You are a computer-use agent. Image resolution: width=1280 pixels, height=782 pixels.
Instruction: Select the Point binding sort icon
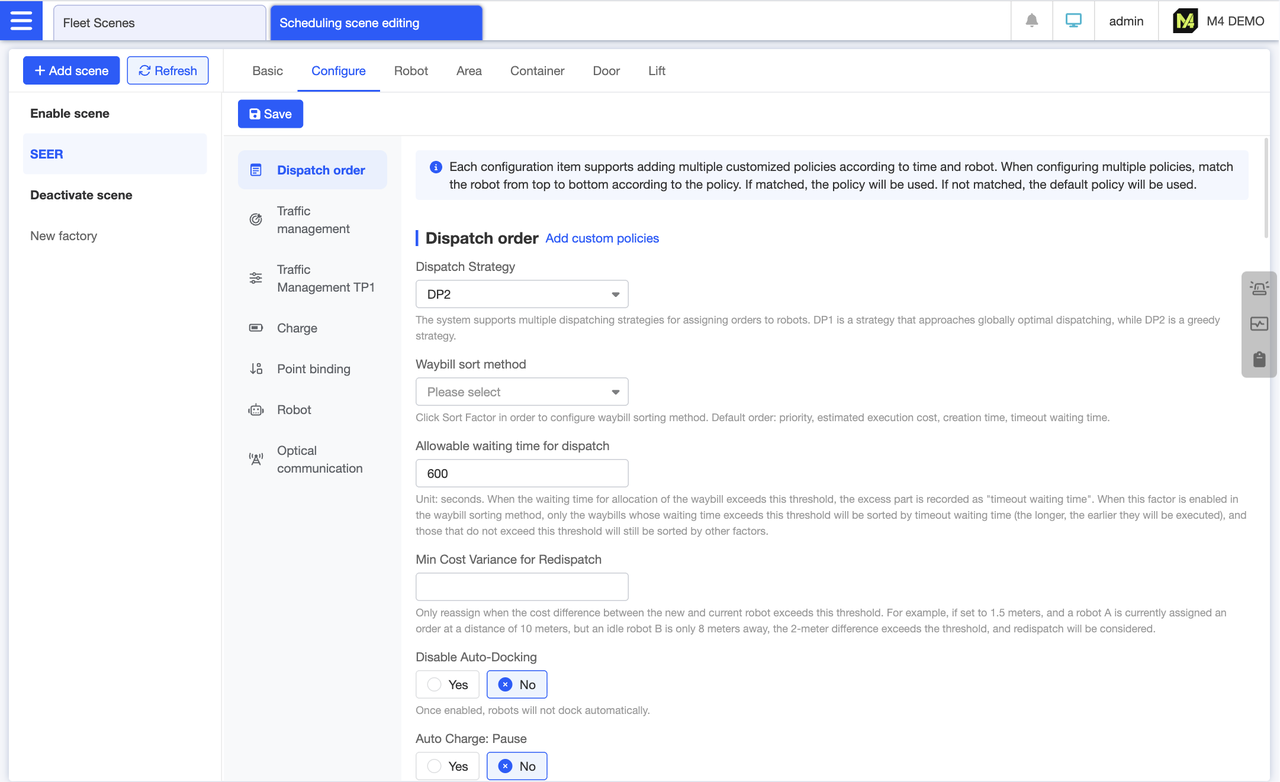click(x=254, y=368)
